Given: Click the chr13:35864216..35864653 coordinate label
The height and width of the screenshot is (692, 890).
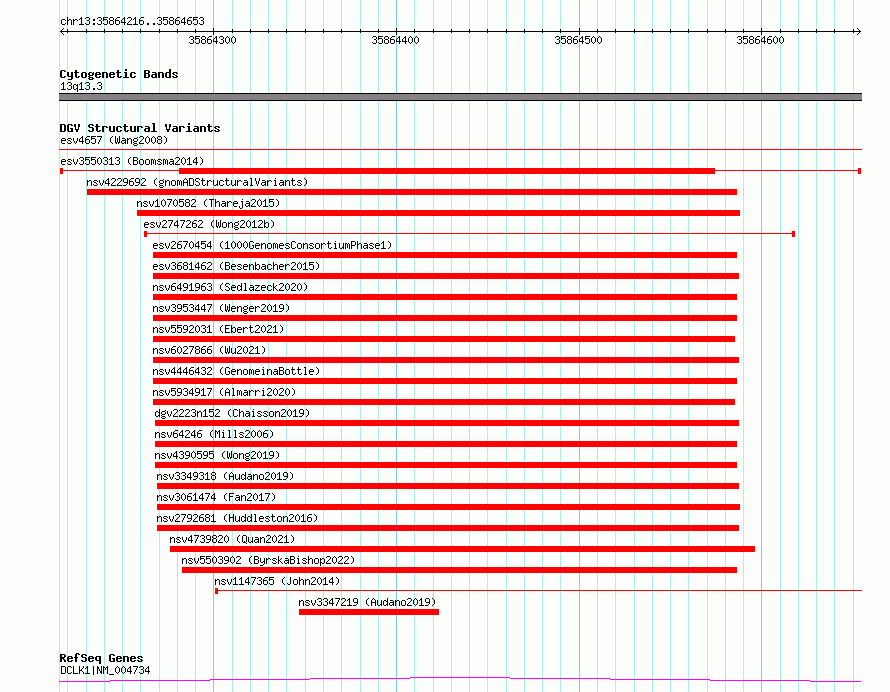Looking at the screenshot, I should tap(132, 22).
